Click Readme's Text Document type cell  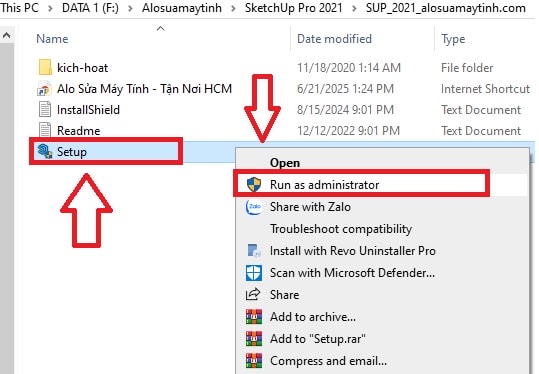click(x=481, y=131)
